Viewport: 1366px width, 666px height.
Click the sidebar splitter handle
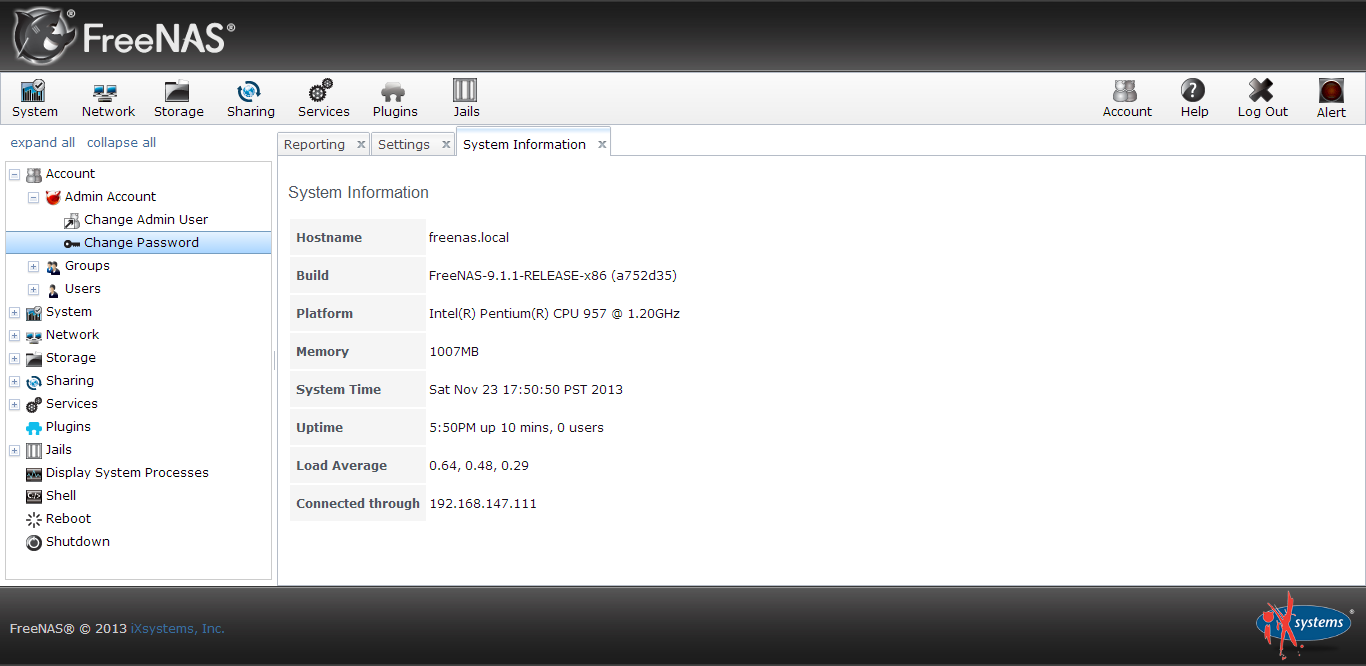(274, 360)
